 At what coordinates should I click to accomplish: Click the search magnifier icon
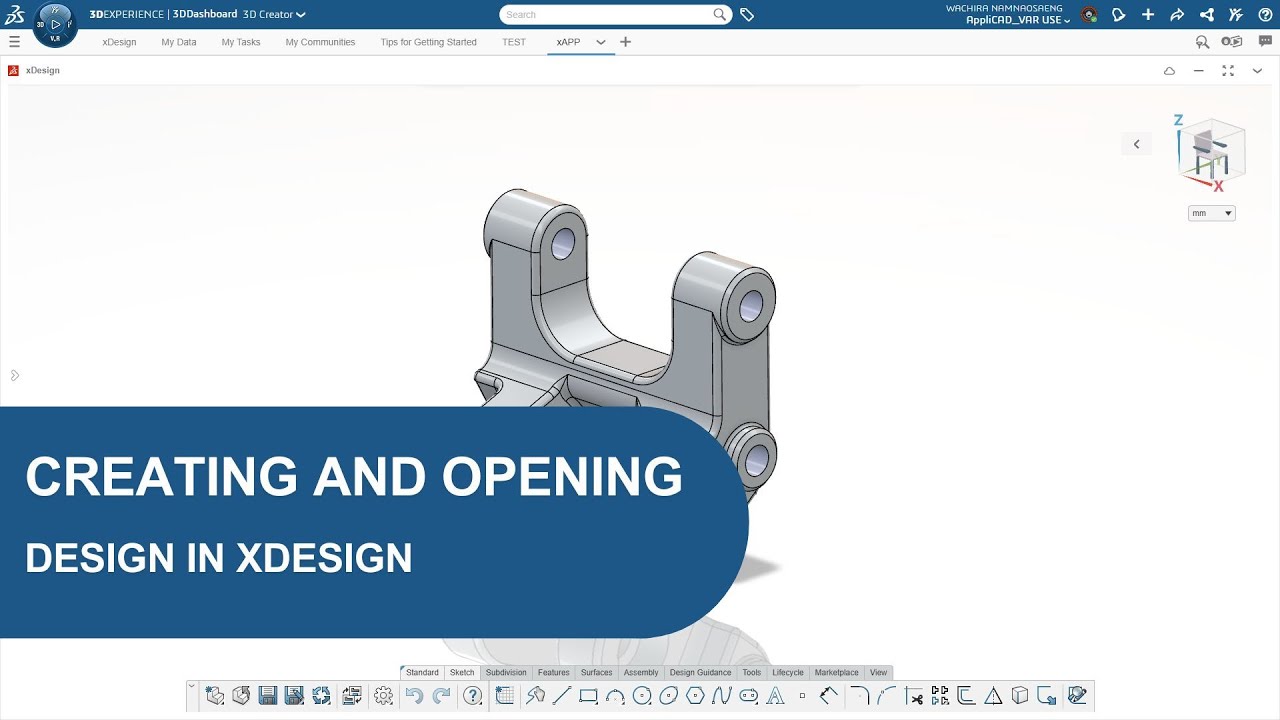click(720, 14)
